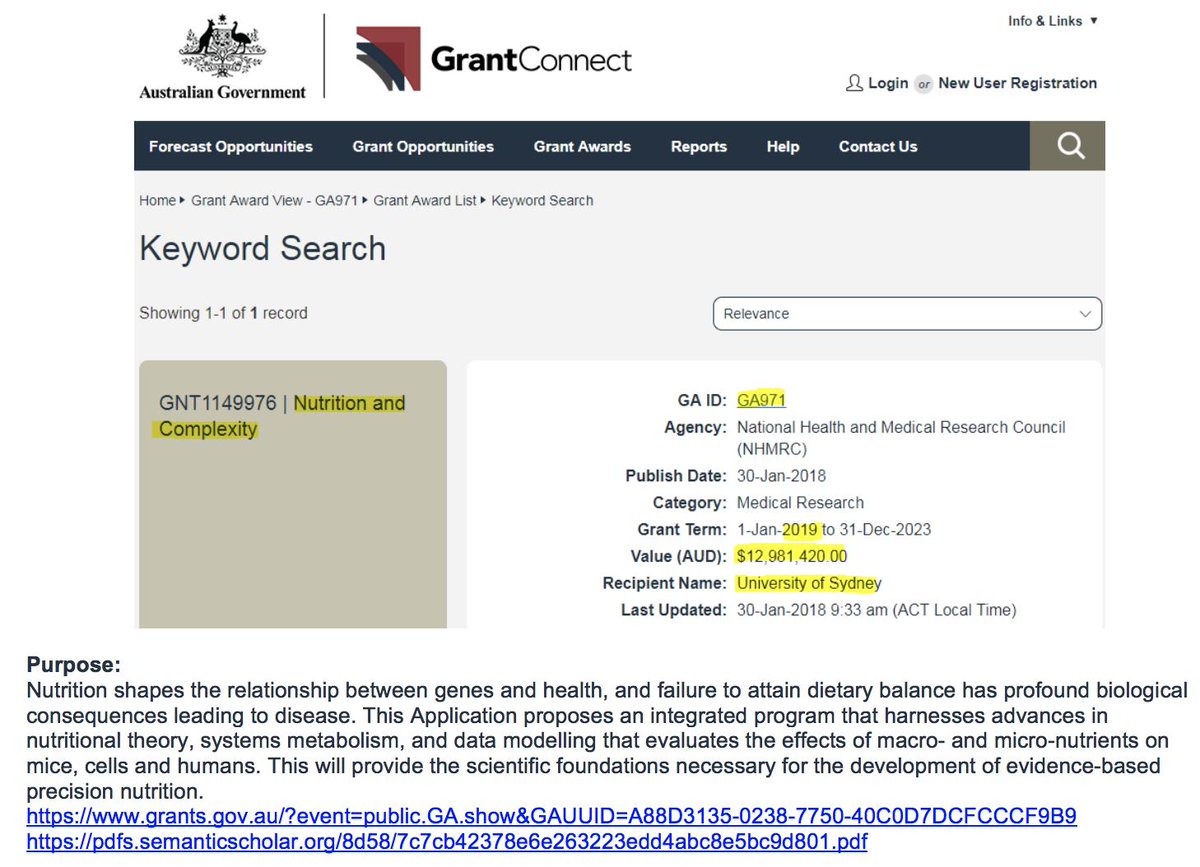The width and height of the screenshot is (1200, 867).
Task: Expand the Info & Links menu
Action: [1053, 21]
